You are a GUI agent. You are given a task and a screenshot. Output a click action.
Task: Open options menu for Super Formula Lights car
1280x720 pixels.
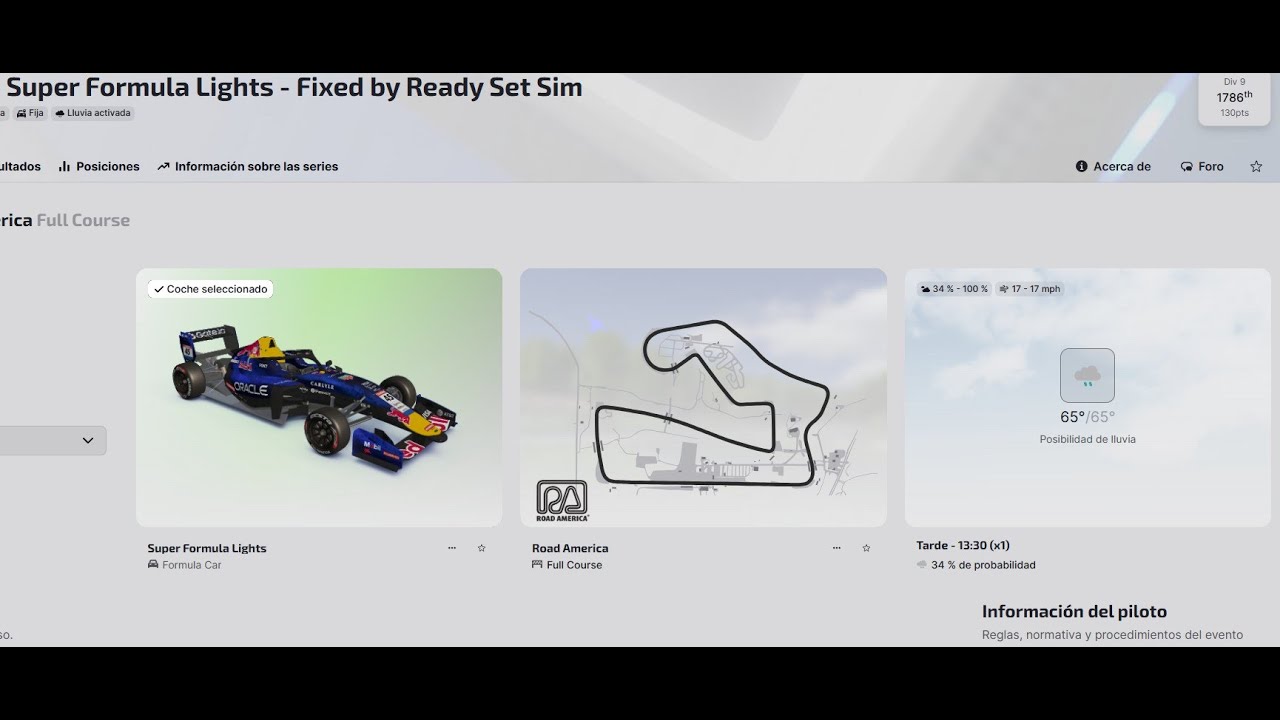point(452,548)
